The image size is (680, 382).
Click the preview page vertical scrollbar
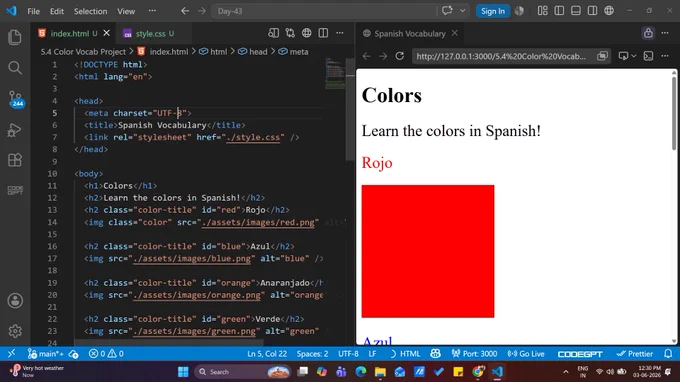click(673, 113)
